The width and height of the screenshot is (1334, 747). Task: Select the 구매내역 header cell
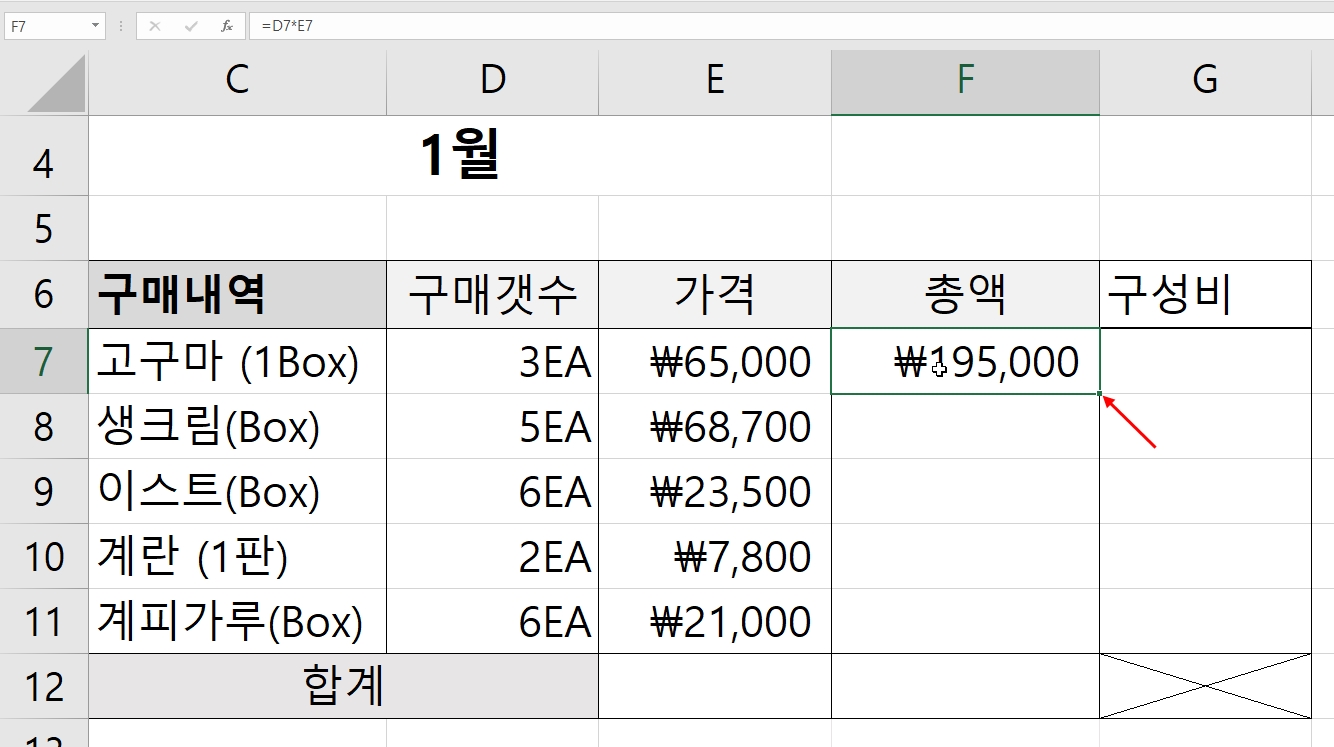tap(237, 294)
